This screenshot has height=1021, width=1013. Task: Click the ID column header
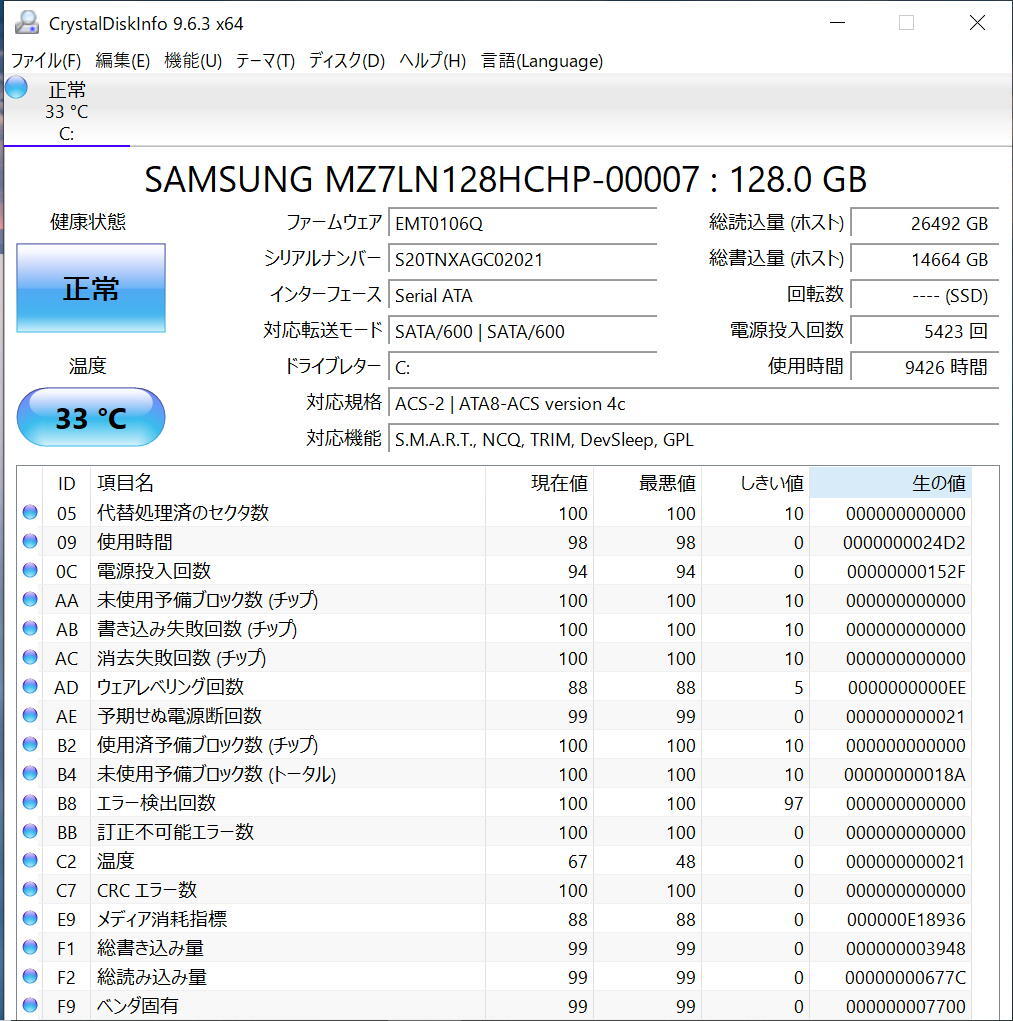tap(66, 483)
